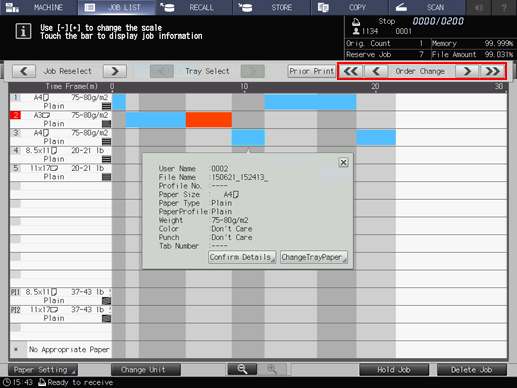Viewport: 517px width, 388px height.
Task: Open the SCAN tab
Action: [x=427, y=7]
